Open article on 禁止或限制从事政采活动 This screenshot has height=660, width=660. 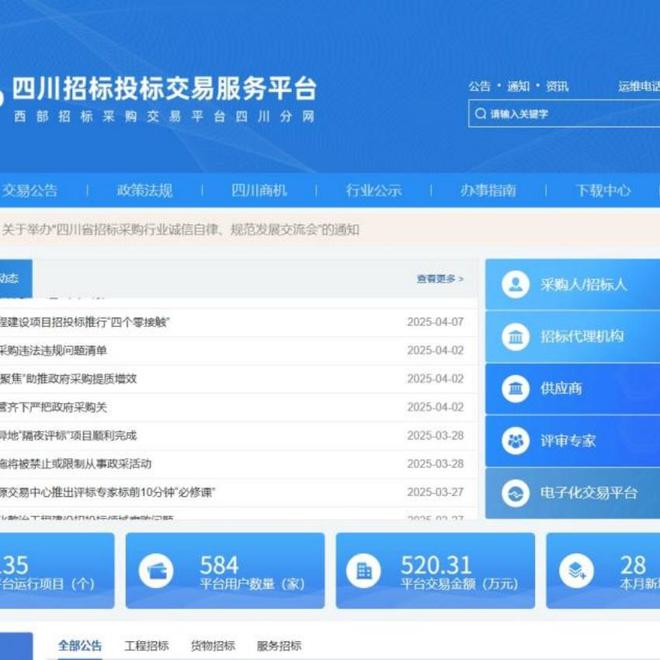76,464
